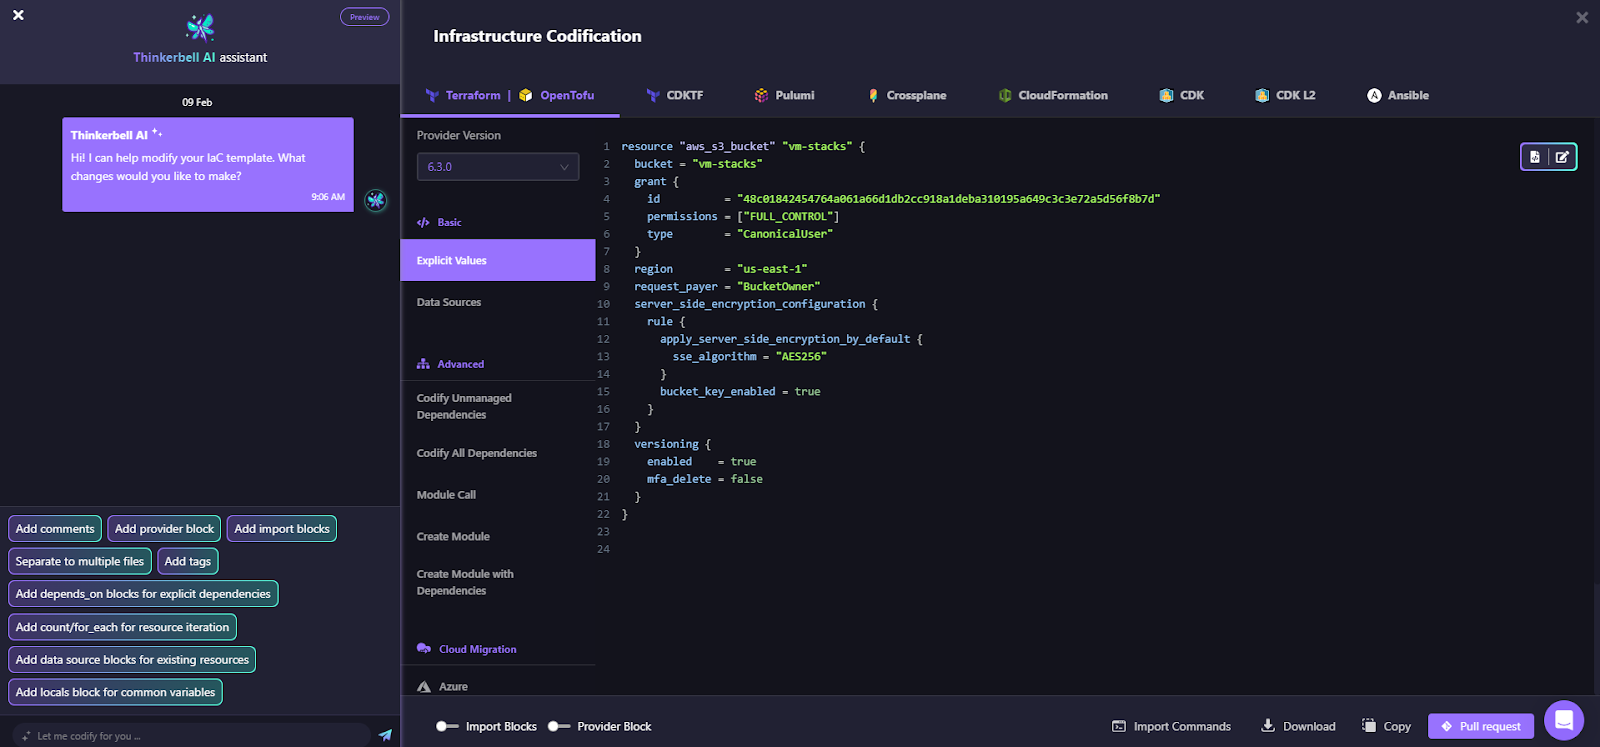This screenshot has width=1600, height=747.
Task: Click the Import Commands terminal icon
Action: [x=1119, y=727]
